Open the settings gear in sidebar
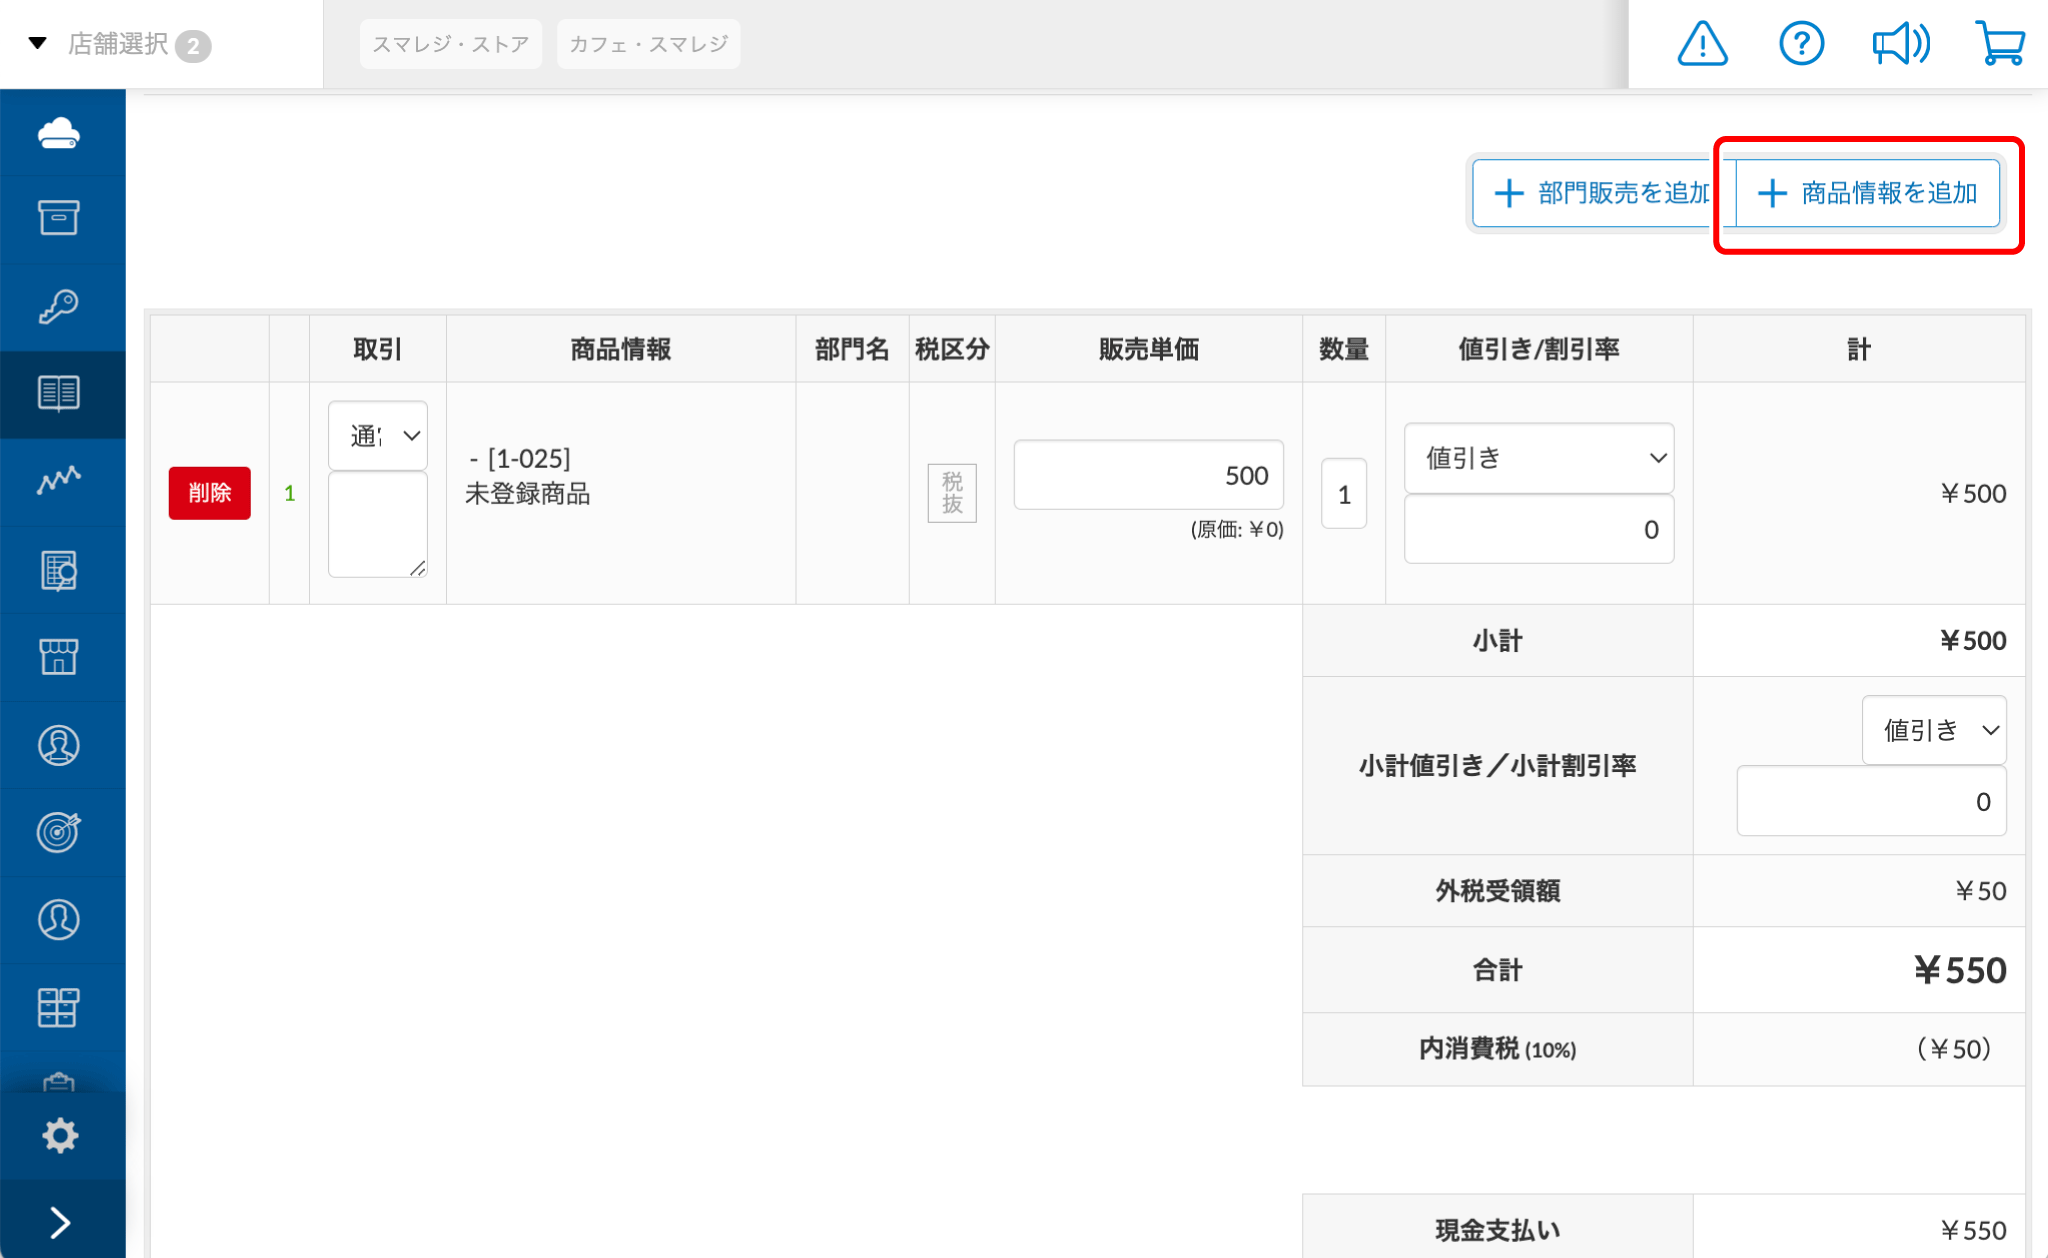Screen dimensions: 2048x1258 pos(60,1135)
